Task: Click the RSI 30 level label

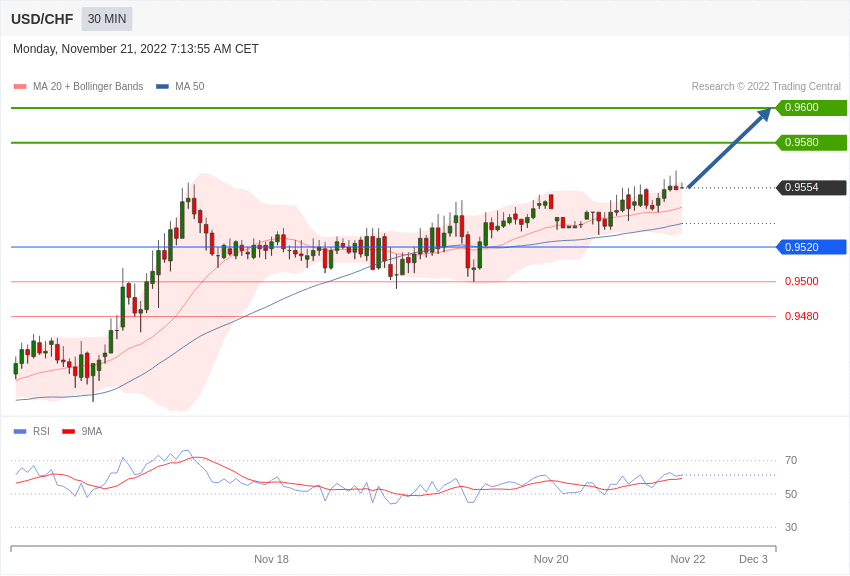Action: [791, 527]
